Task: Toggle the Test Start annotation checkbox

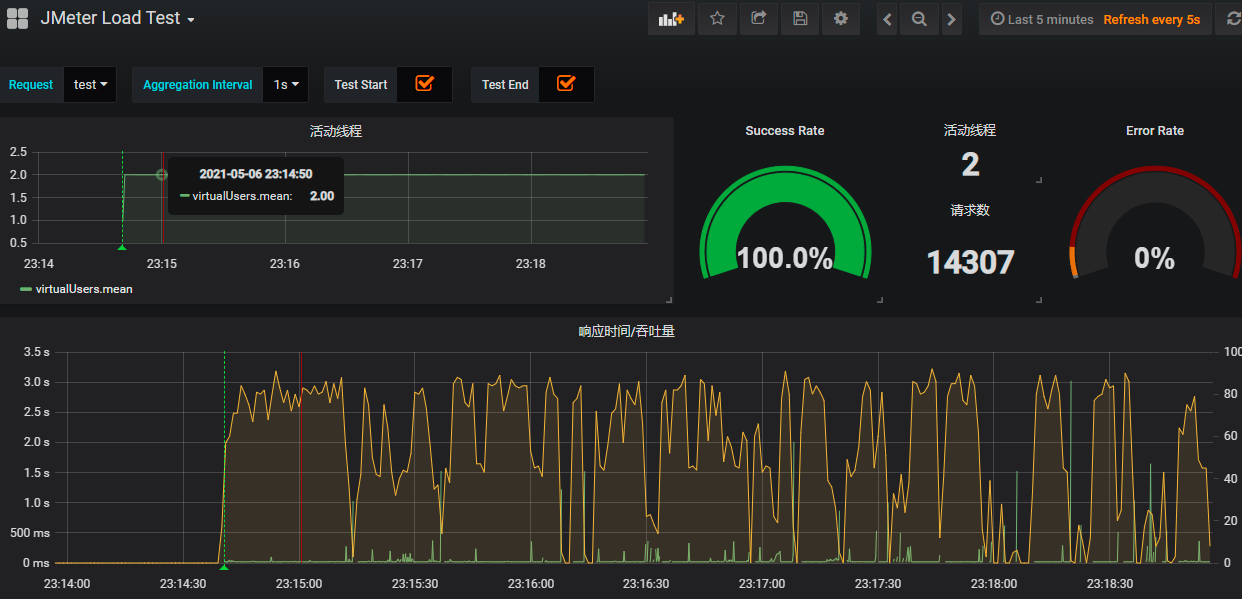Action: 424,84
